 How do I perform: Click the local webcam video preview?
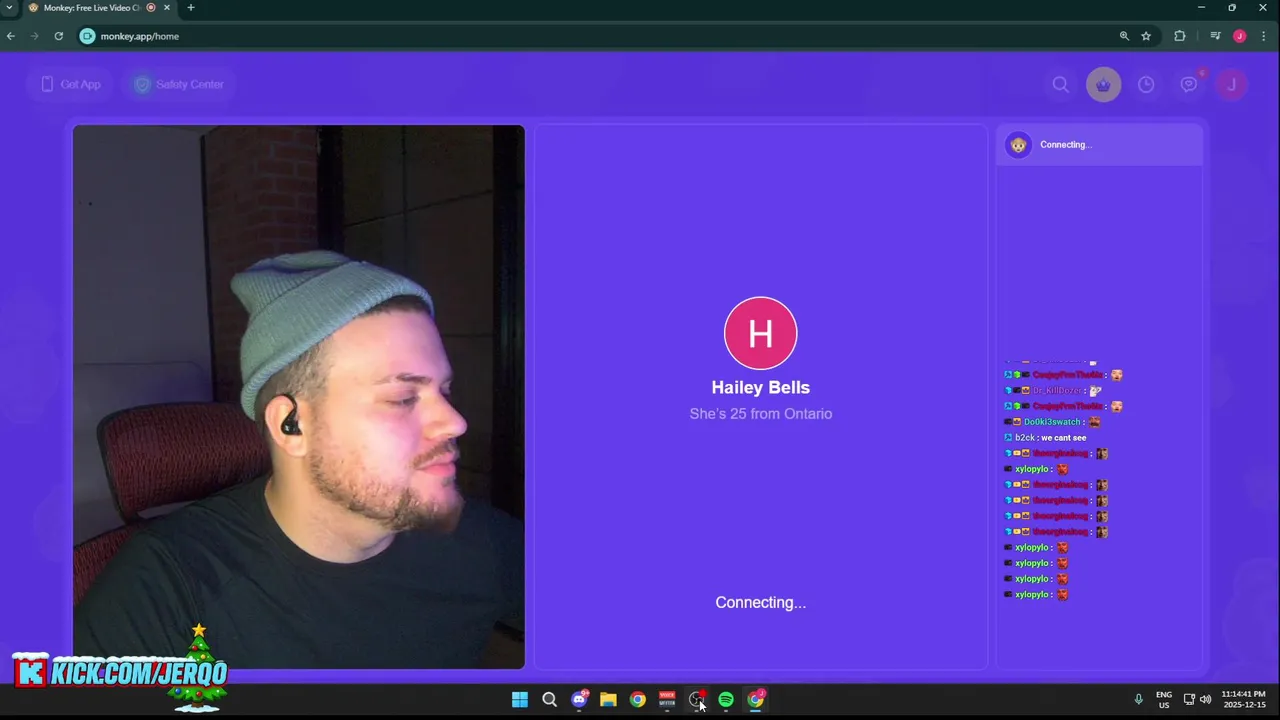[298, 397]
